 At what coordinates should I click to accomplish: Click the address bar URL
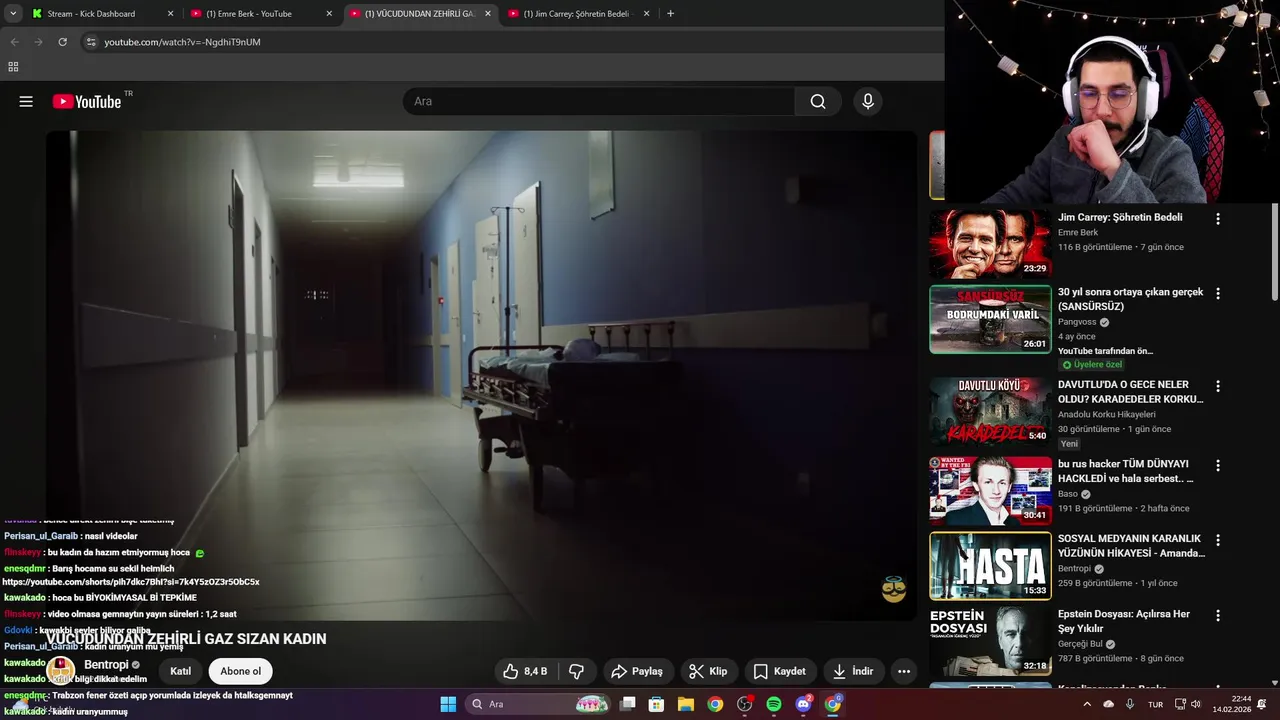coord(182,42)
